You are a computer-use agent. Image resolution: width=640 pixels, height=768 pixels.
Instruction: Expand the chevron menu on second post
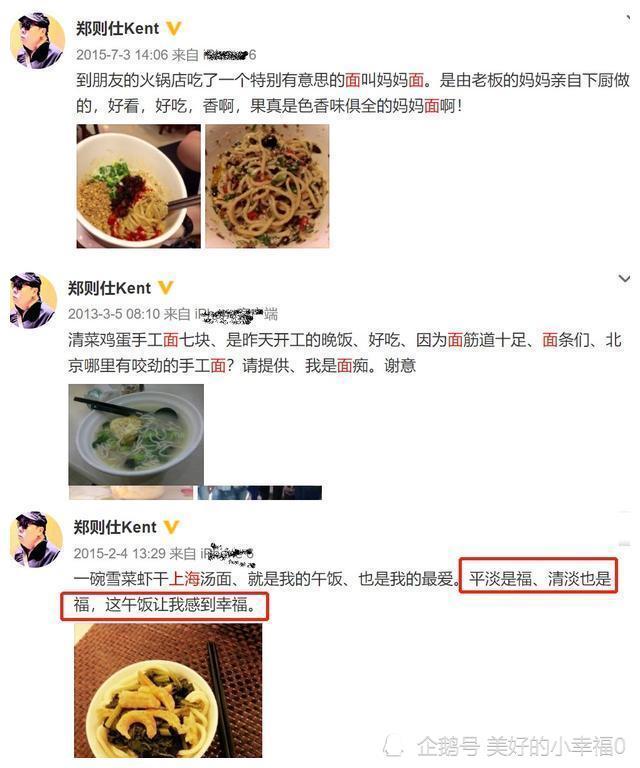click(x=624, y=279)
